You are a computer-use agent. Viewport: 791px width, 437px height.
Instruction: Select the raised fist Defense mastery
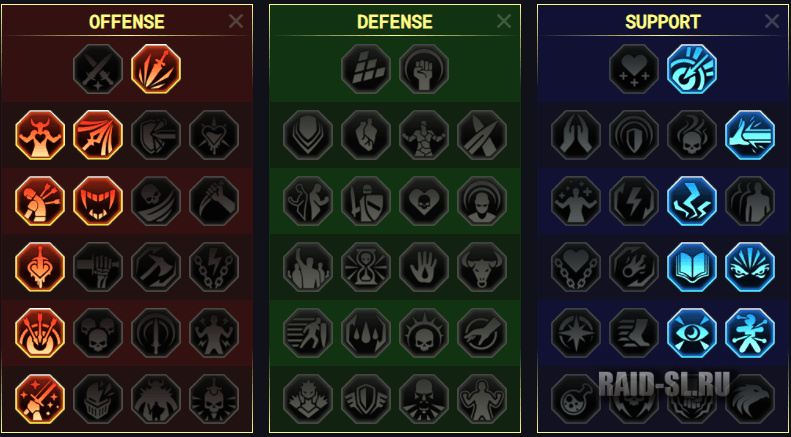[x=424, y=69]
